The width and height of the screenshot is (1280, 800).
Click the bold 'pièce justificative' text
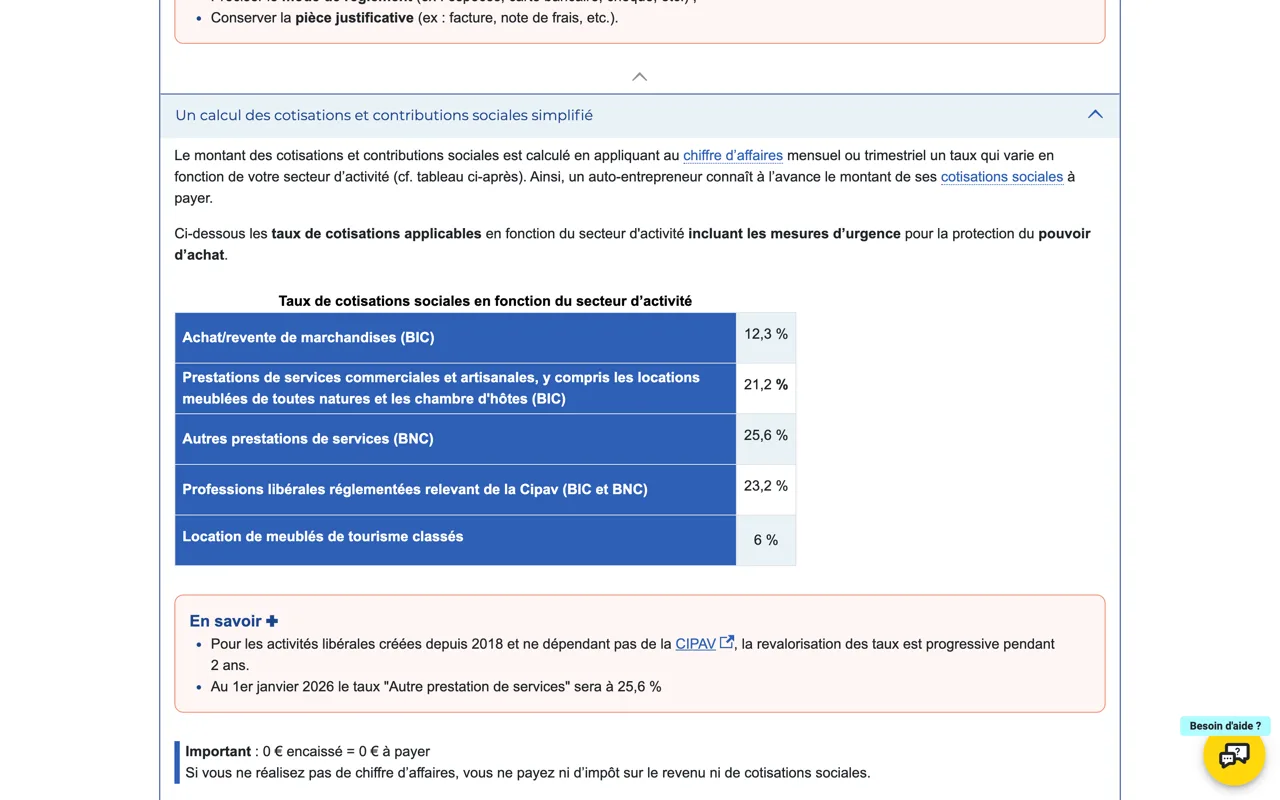354,18
